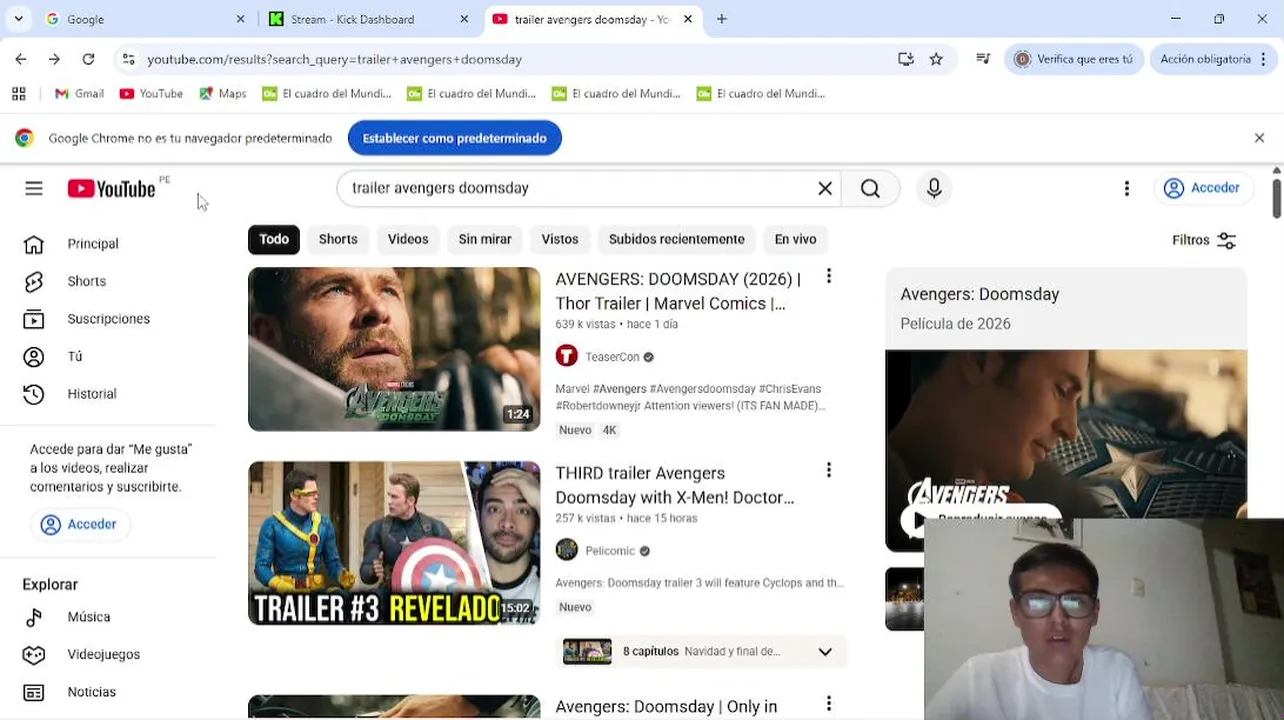Click Establecer como predeterminado button
The width and height of the screenshot is (1284, 720).
tap(455, 138)
